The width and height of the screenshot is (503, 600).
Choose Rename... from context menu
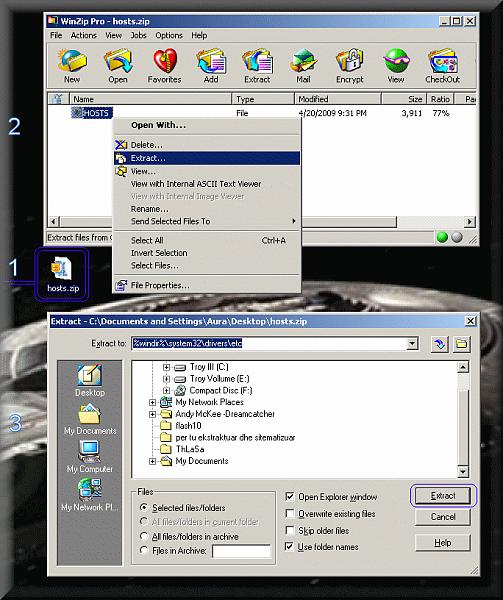point(207,209)
